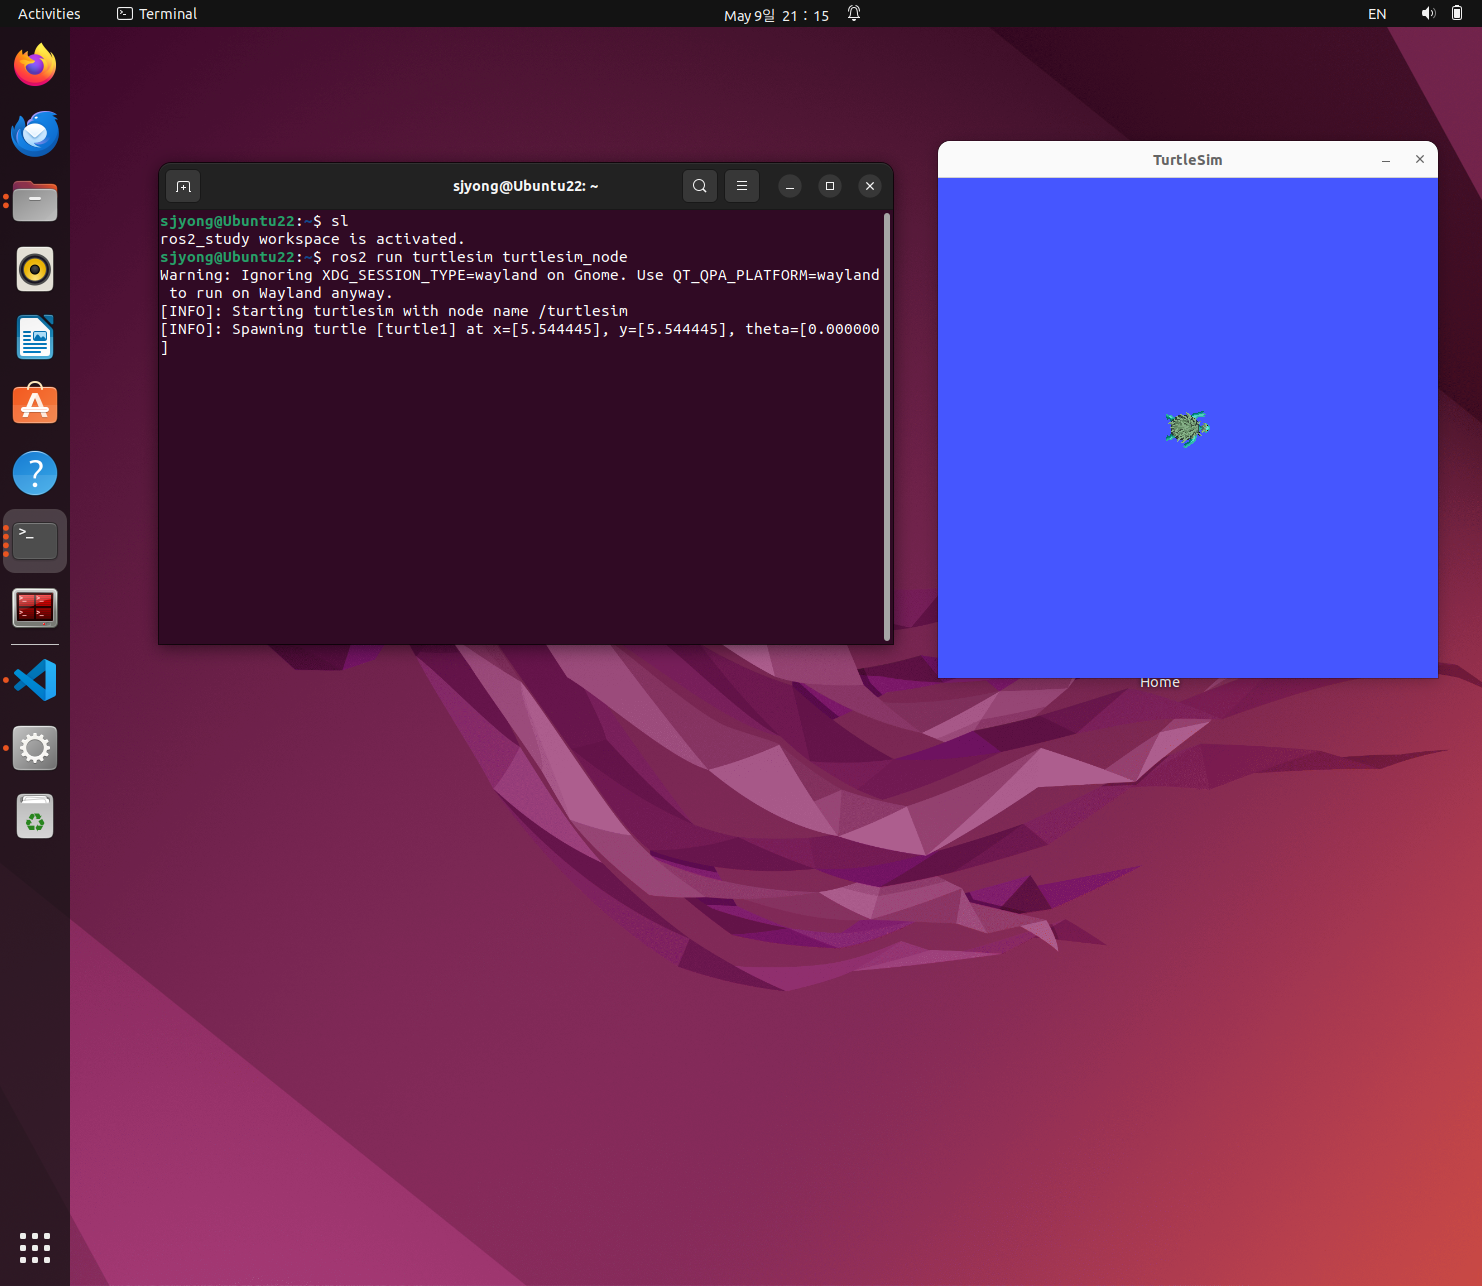The height and width of the screenshot is (1286, 1482).
Task: Open system Settings from dock
Action: (x=35, y=749)
